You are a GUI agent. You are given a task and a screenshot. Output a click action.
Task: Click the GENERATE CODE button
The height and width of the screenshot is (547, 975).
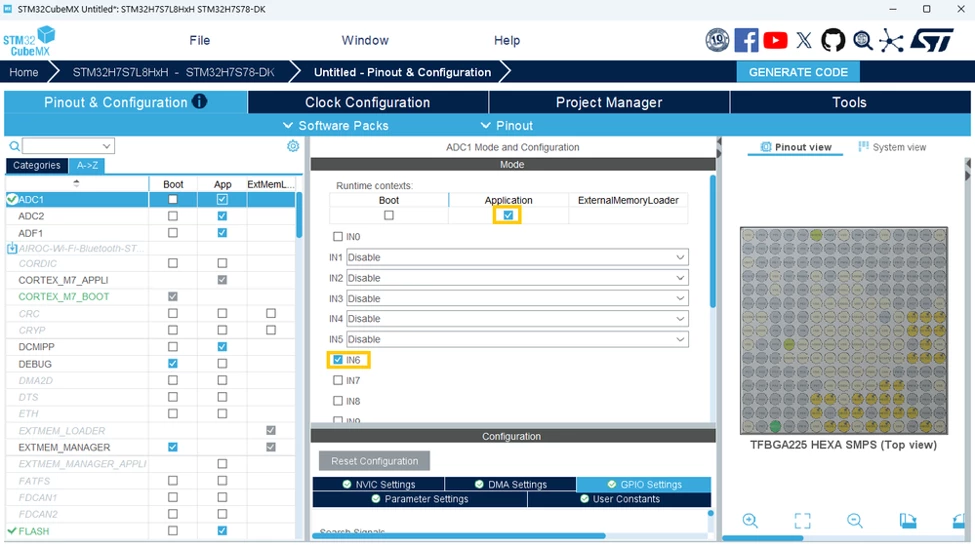coord(798,72)
